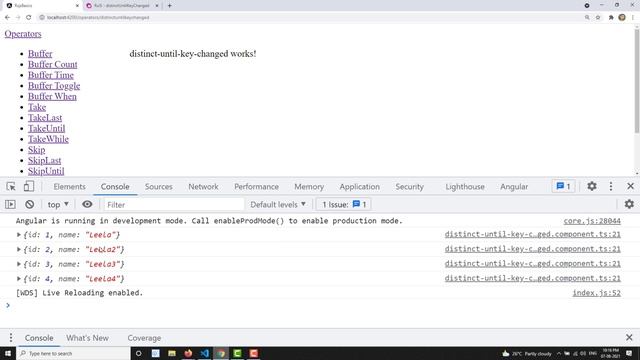This screenshot has height=360, width=640.
Task: Open the Buffer Count link
Action: [53, 64]
